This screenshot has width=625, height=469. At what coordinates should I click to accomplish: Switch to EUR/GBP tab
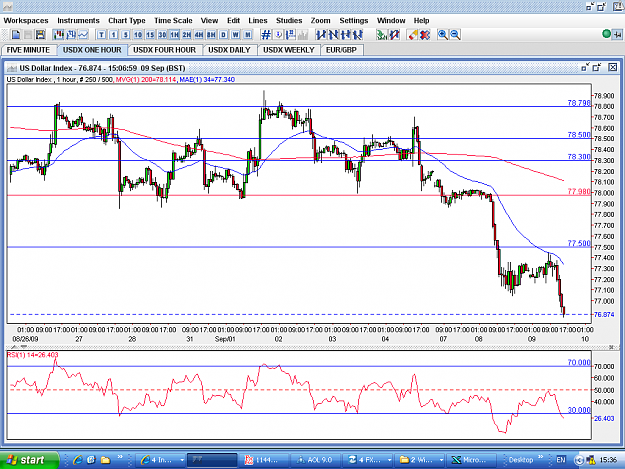coord(341,50)
